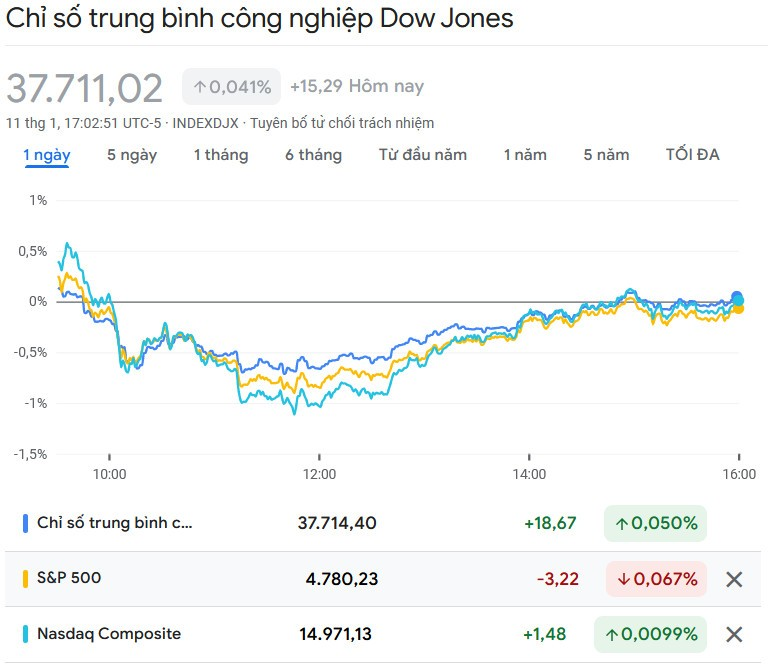Click the Dow Jones endpoint dot on chart
The width and height of the screenshot is (768, 666).
click(738, 297)
